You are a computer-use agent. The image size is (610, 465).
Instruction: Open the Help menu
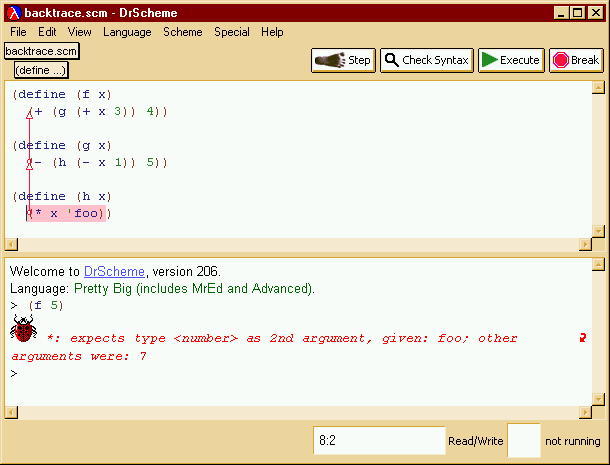[x=272, y=32]
